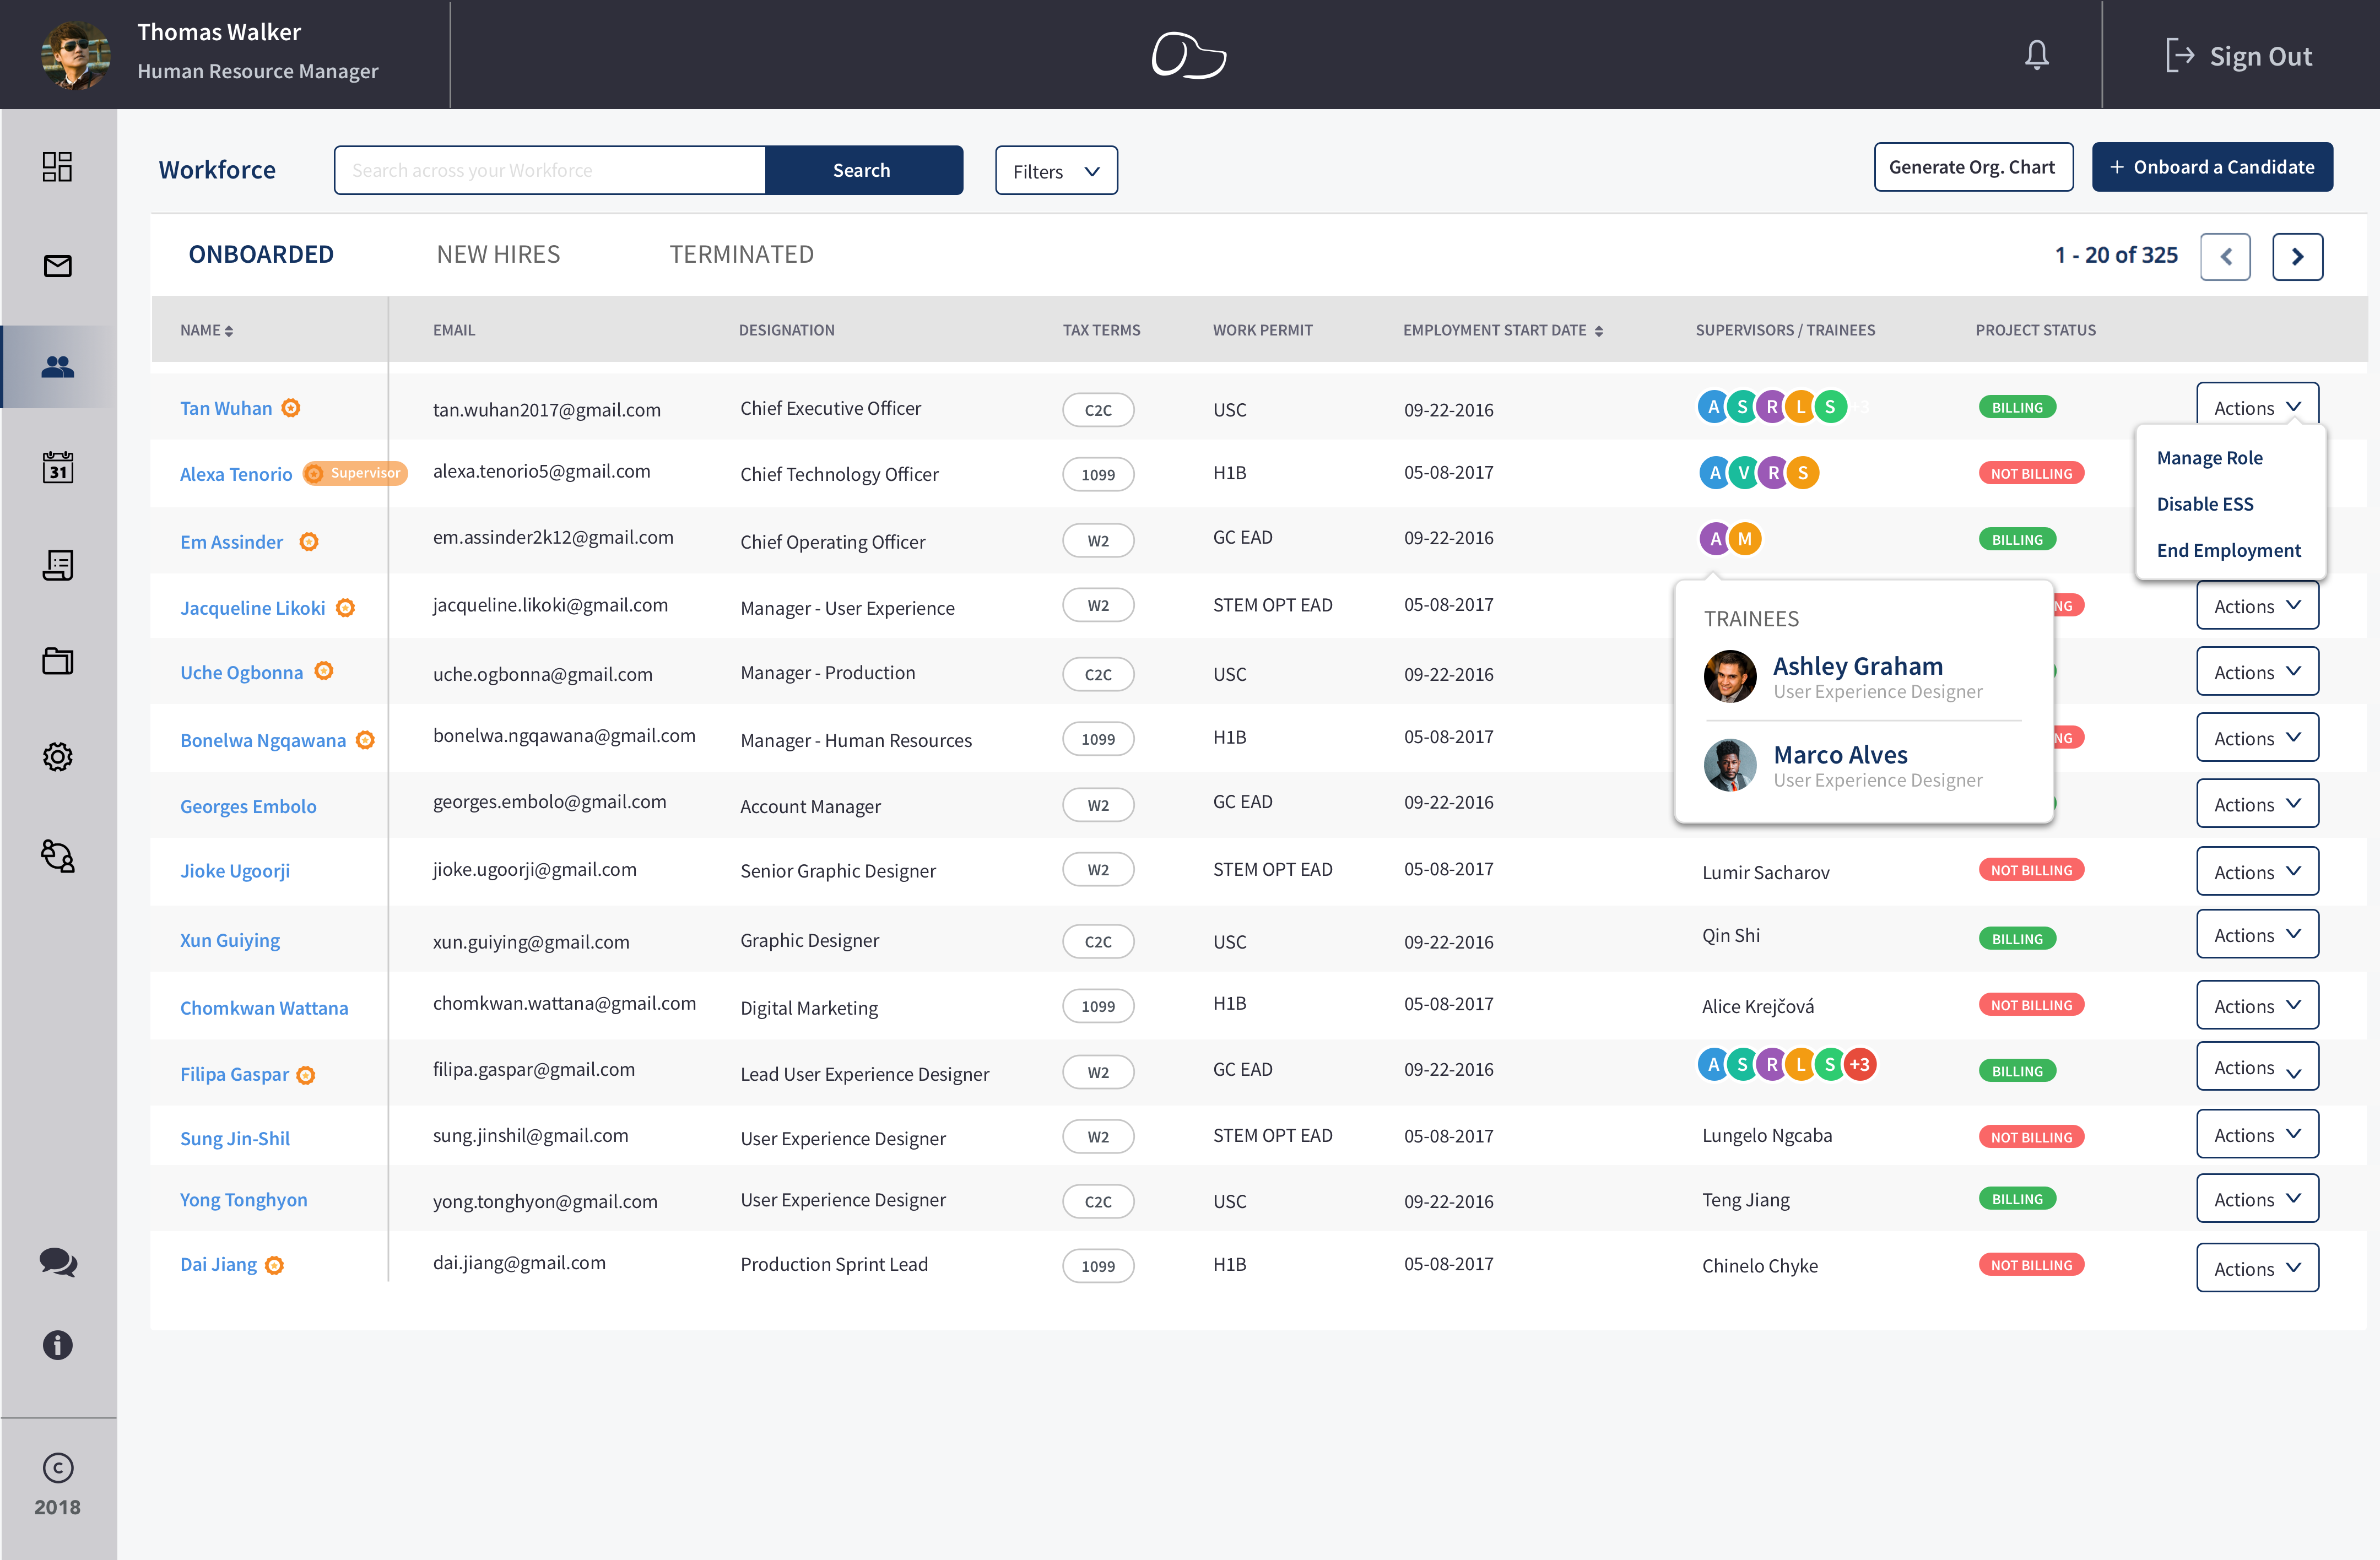
Task: Open the settings gear in sidebar
Action: click(57, 757)
